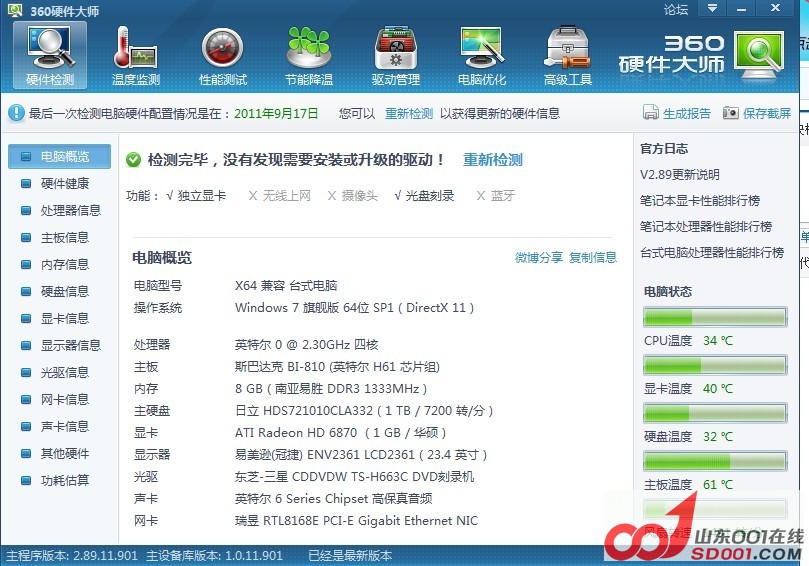809x566 pixels.
Task: Switch to 功耗估算 in the sidebar
Action: (x=64, y=481)
